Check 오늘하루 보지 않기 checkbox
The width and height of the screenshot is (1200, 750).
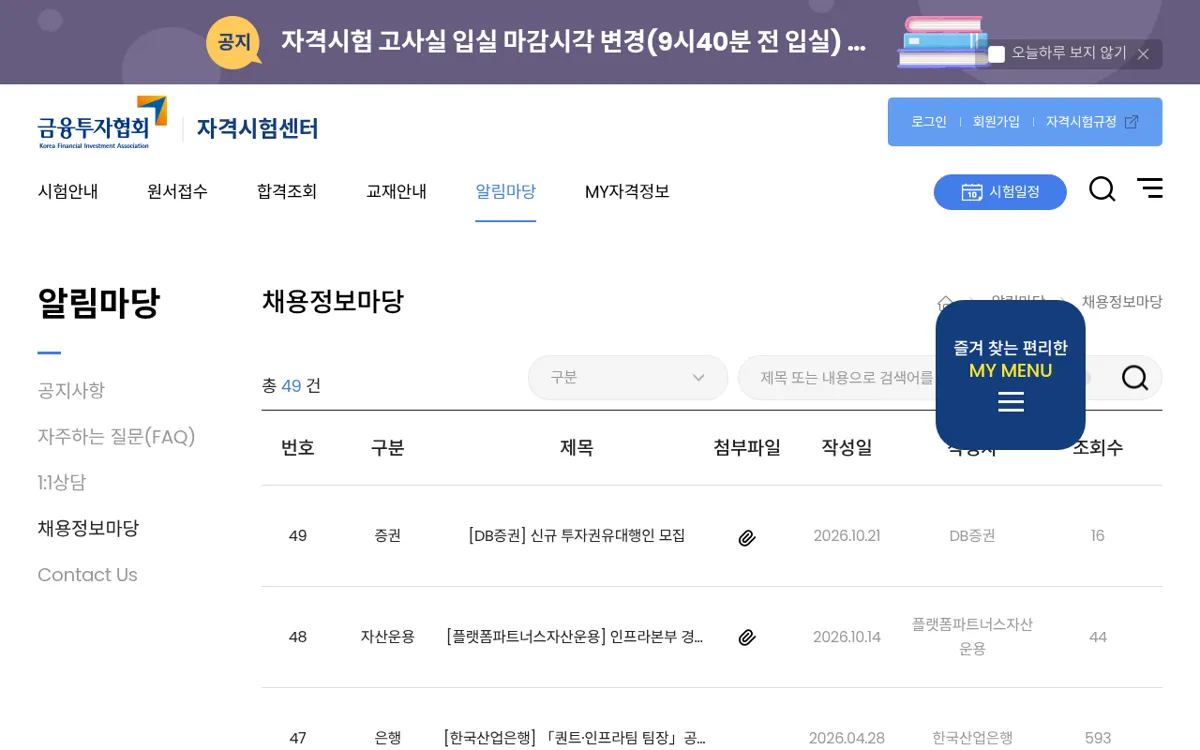click(x=997, y=54)
